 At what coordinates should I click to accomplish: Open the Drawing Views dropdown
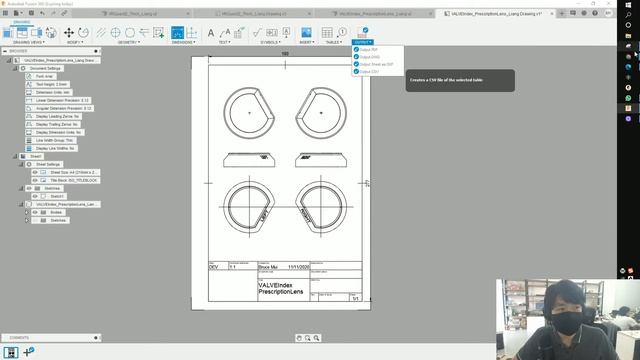click(29, 42)
